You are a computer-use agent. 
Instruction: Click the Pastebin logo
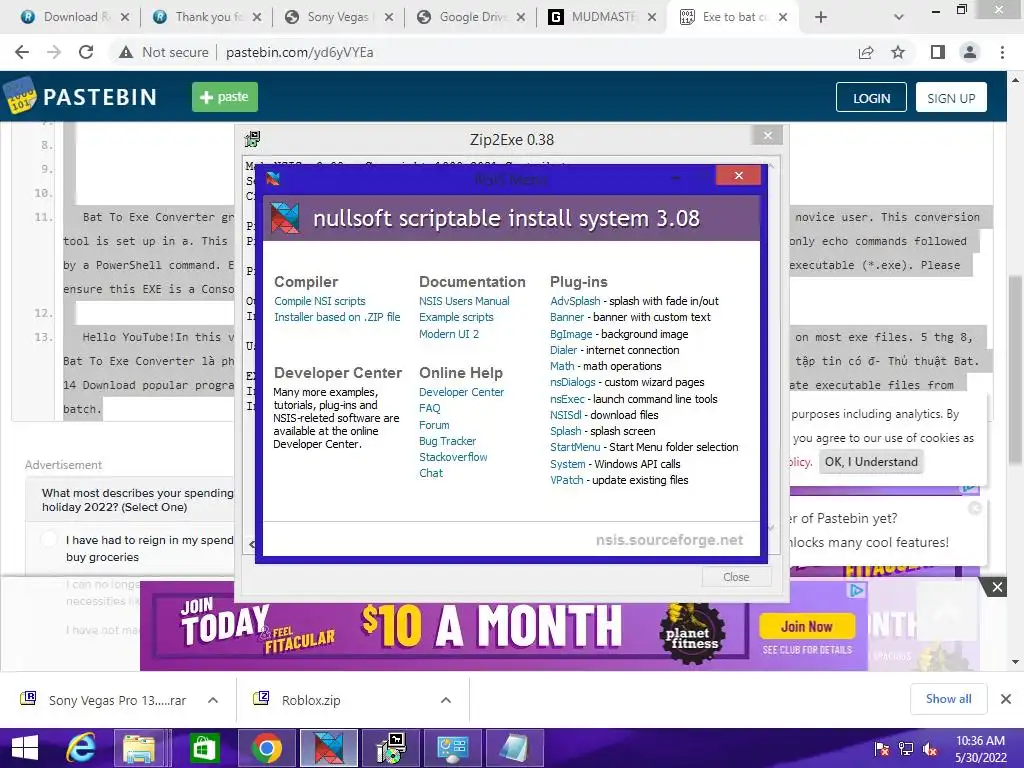(81, 97)
